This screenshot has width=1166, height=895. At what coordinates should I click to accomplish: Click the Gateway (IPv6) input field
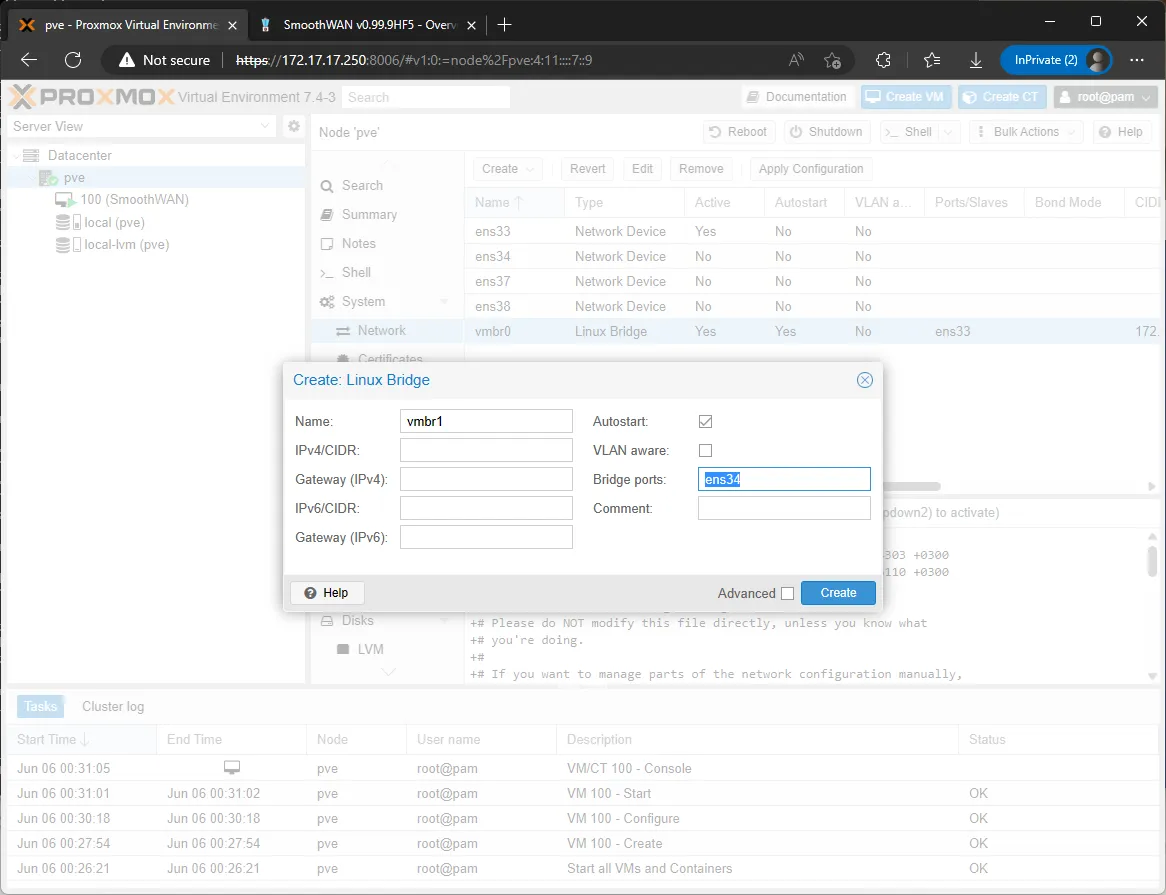pyautogui.click(x=486, y=537)
